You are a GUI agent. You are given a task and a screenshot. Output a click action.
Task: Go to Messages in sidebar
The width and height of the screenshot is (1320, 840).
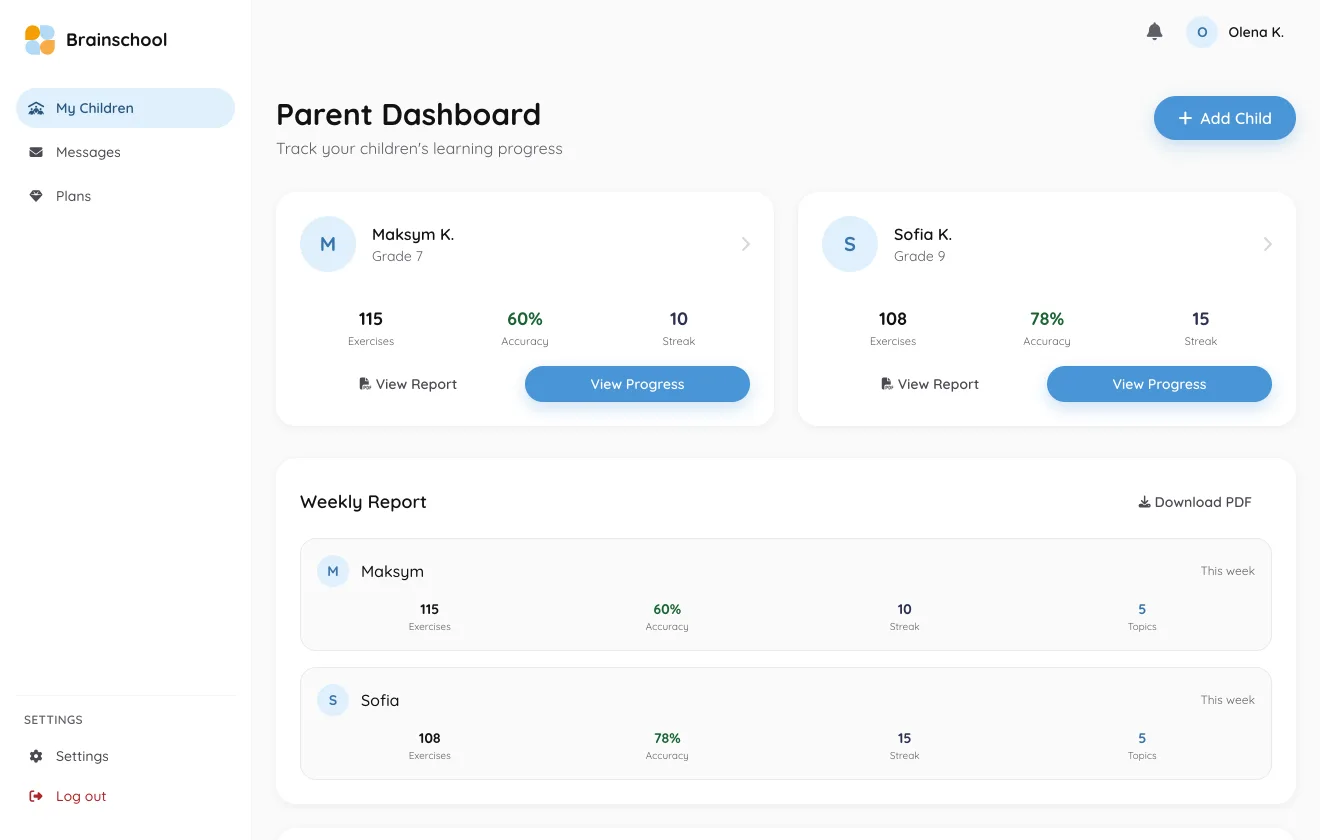pyautogui.click(x=126, y=152)
